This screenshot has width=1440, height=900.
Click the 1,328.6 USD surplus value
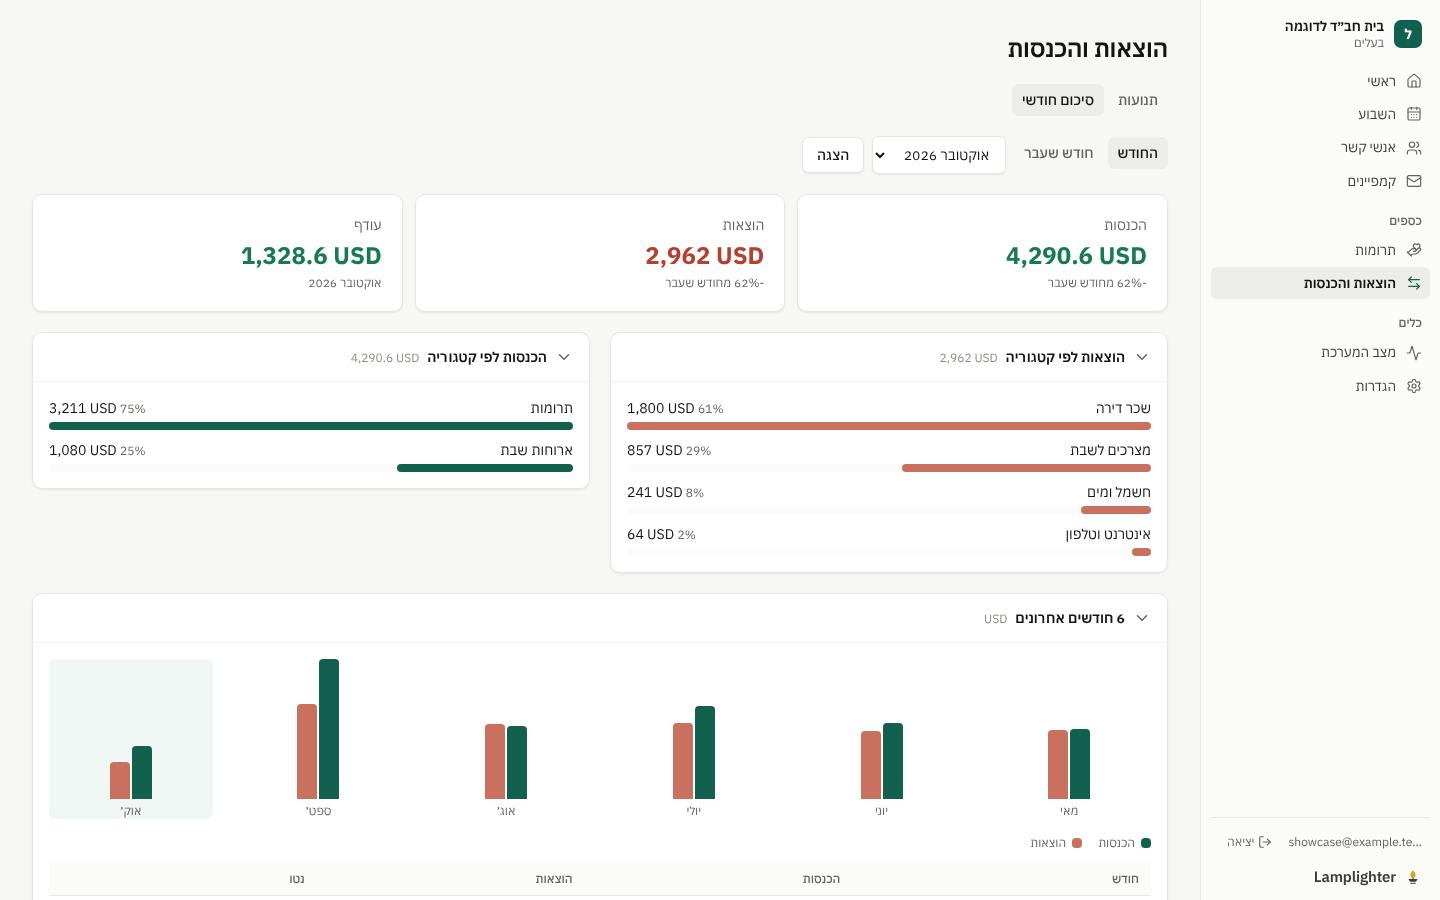pos(311,256)
